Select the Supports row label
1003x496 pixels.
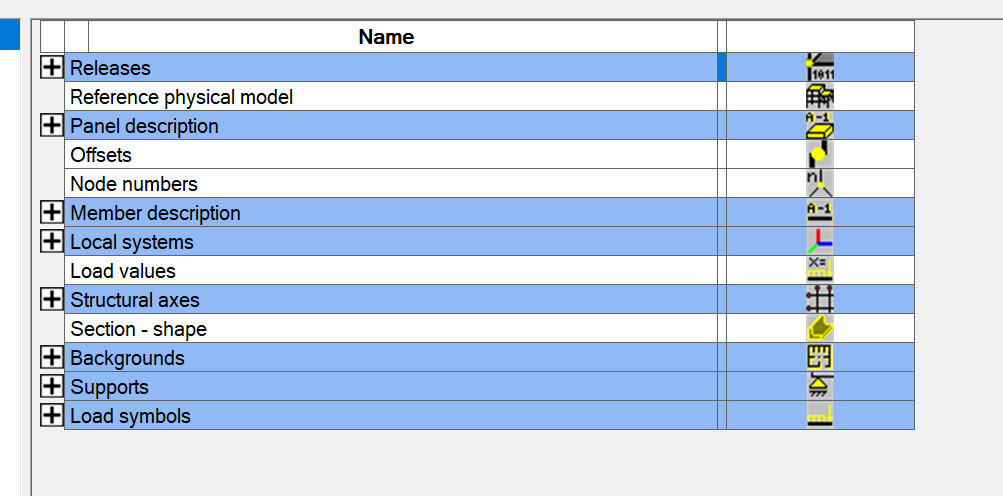tap(109, 387)
